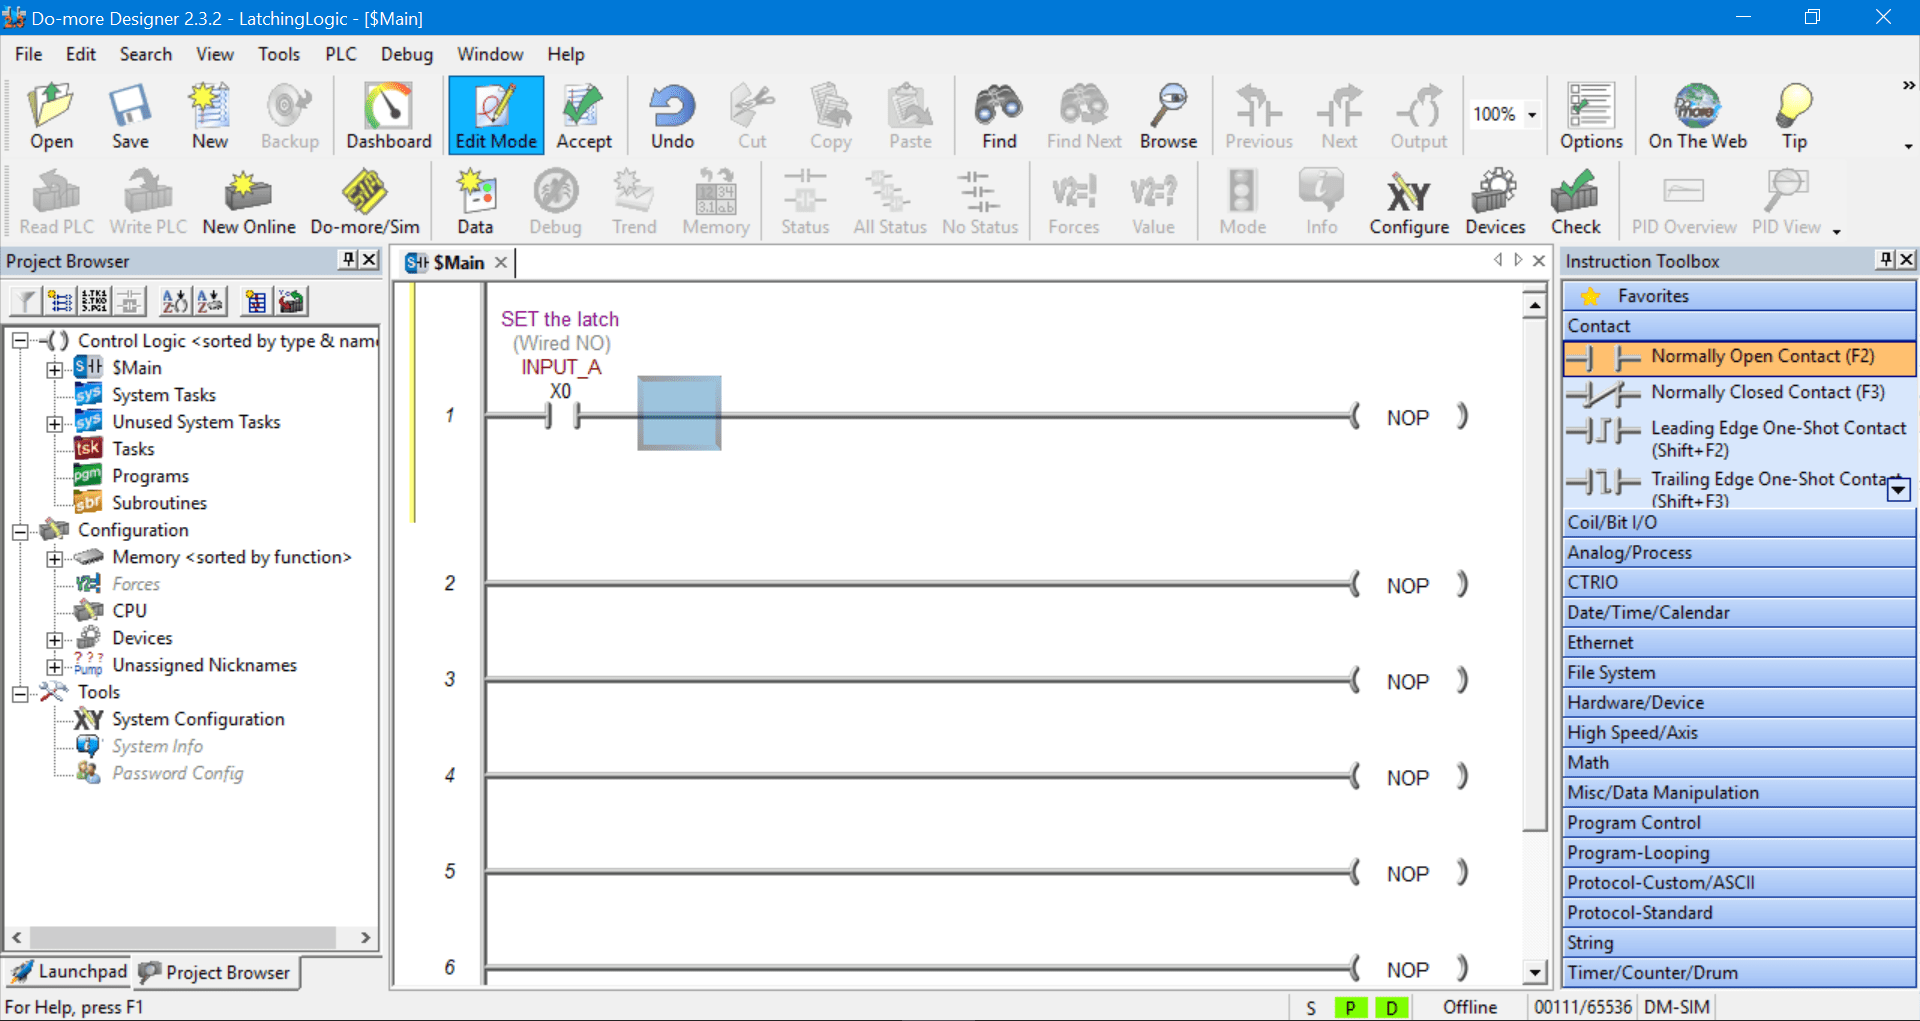This screenshot has width=1920, height=1021.
Task: Run a syntax check via the Check icon
Action: point(1573,198)
